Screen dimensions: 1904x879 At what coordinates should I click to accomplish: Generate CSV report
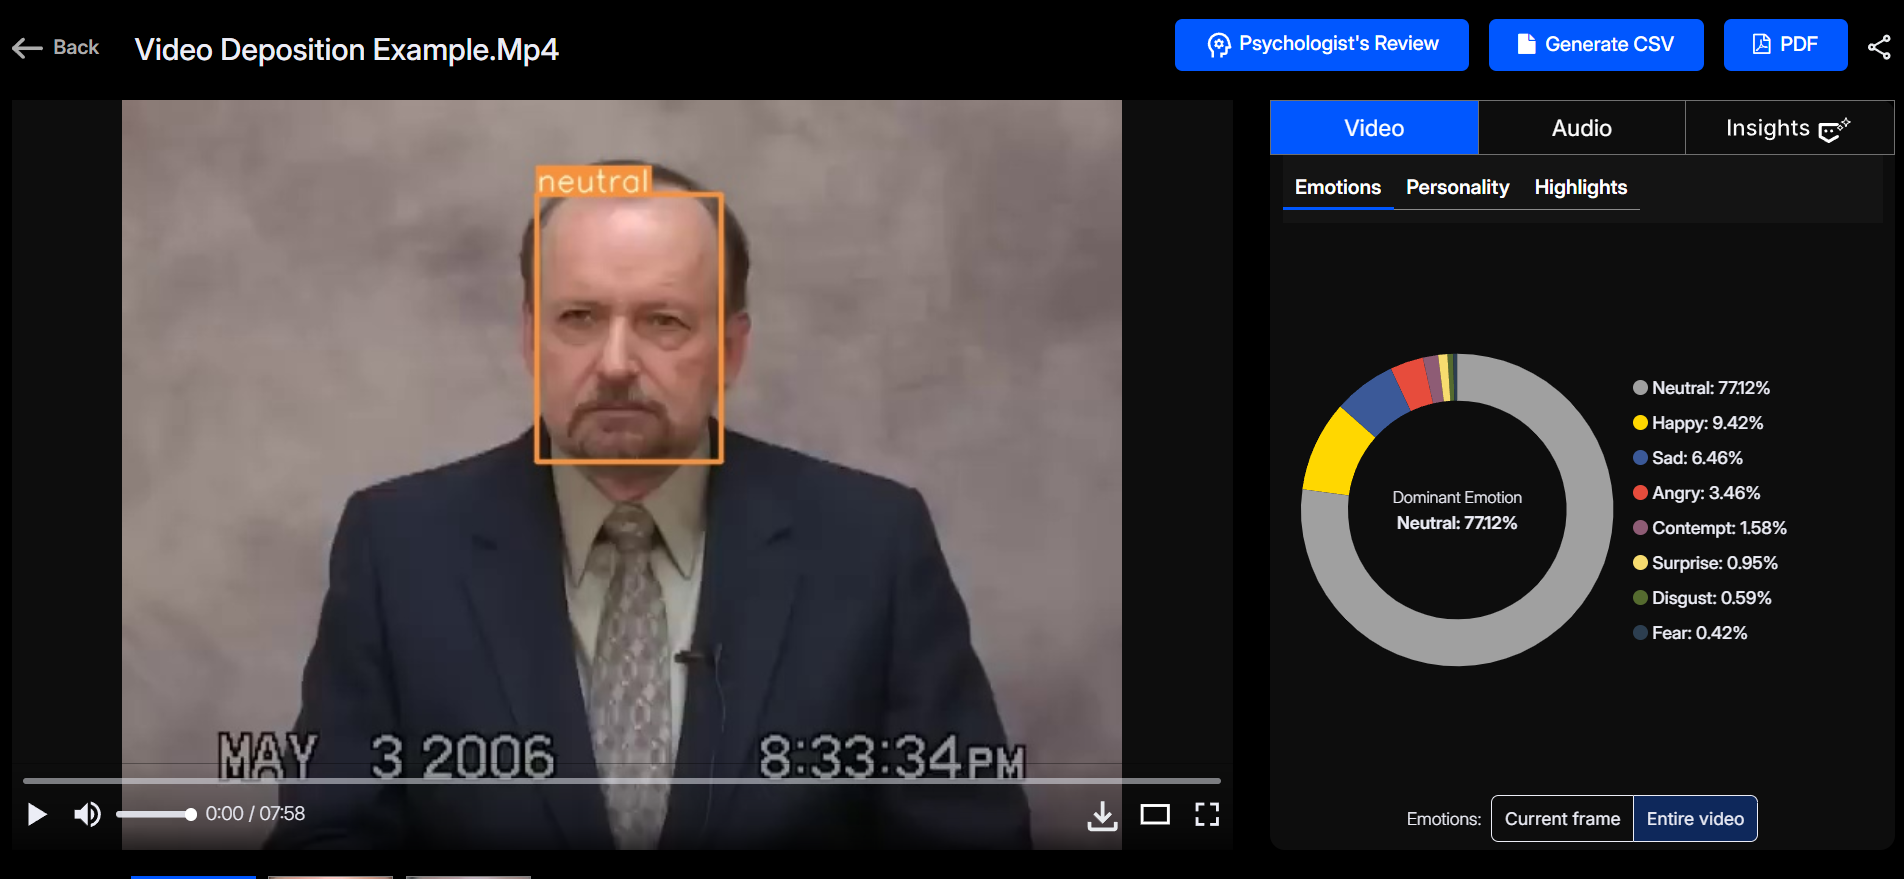point(1595,45)
